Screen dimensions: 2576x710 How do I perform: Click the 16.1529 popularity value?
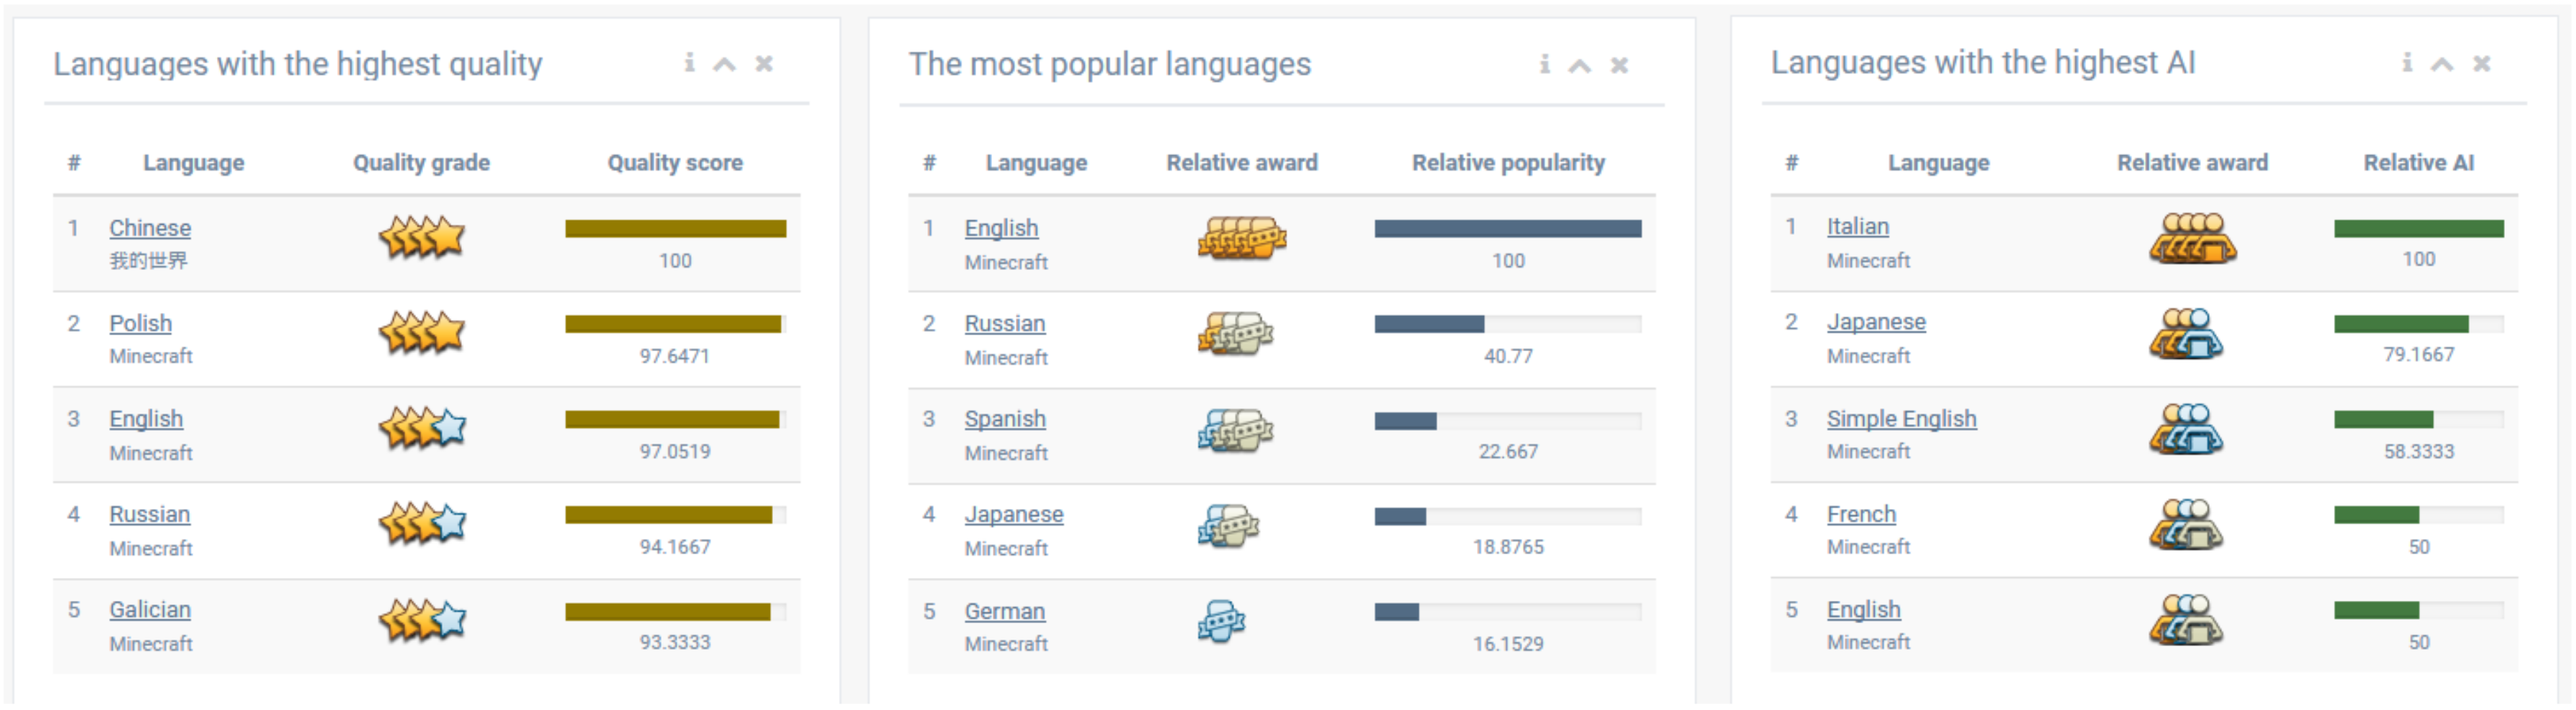click(1508, 645)
